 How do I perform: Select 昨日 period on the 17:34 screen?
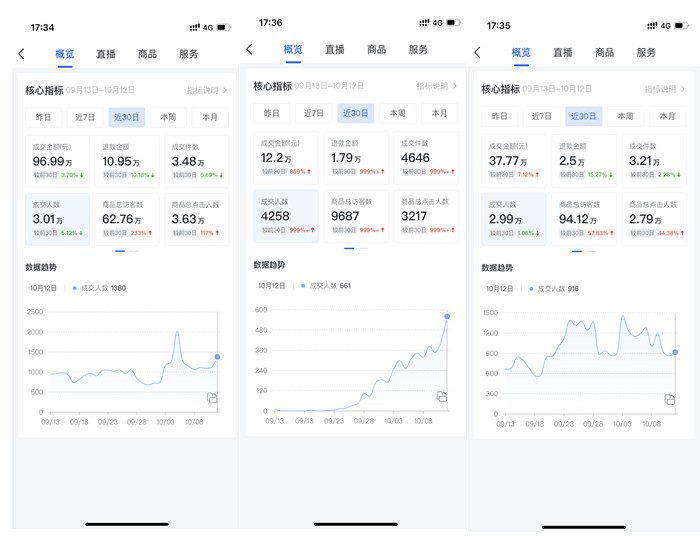pos(43,117)
